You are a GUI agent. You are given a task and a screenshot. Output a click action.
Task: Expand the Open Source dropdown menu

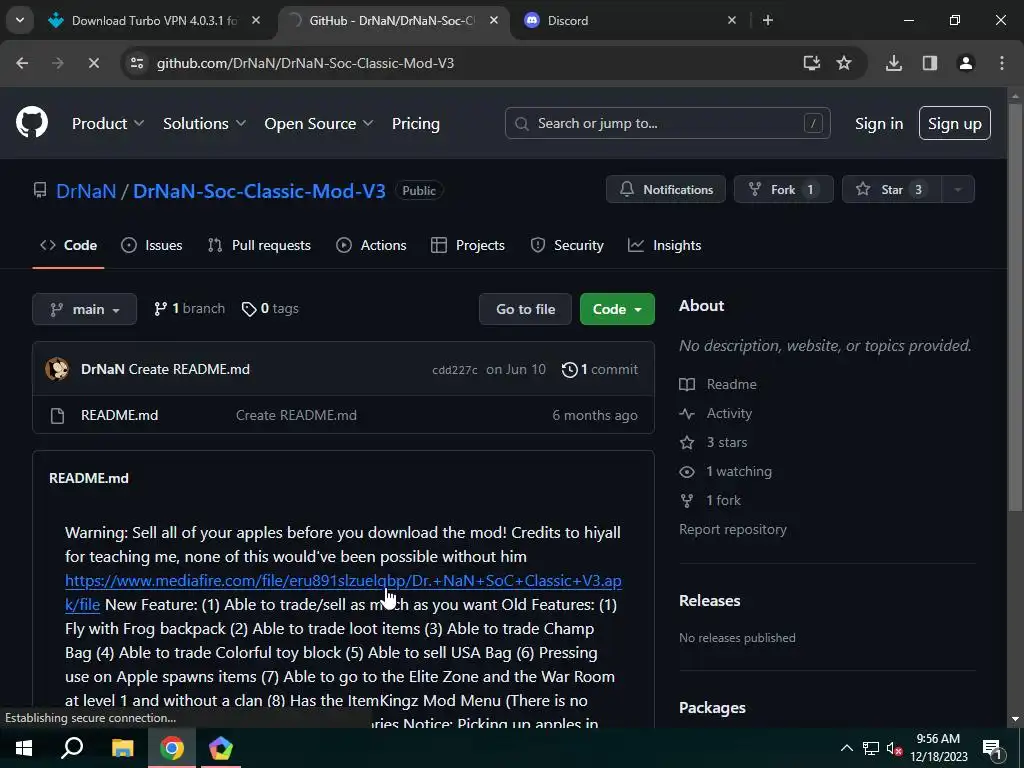(319, 123)
